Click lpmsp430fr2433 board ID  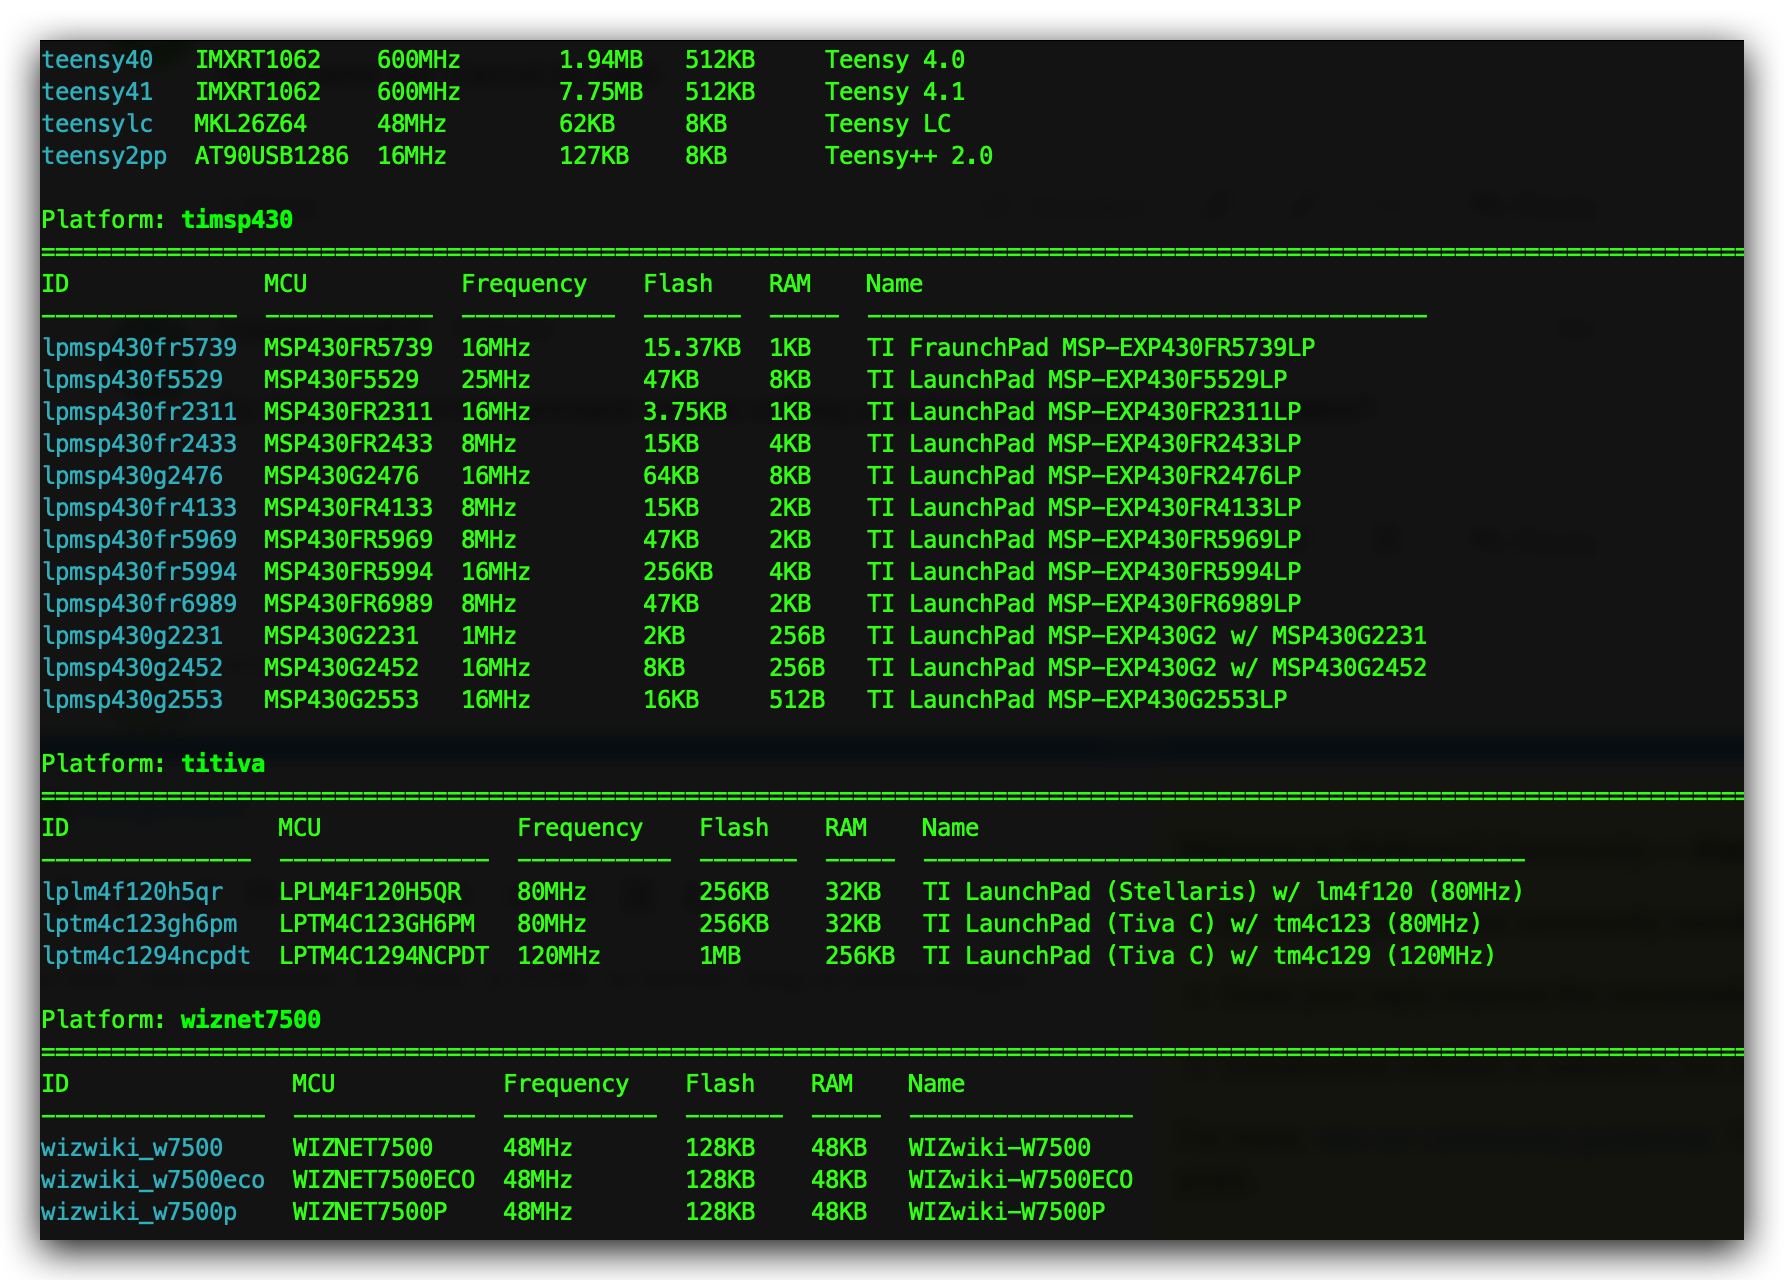140,444
